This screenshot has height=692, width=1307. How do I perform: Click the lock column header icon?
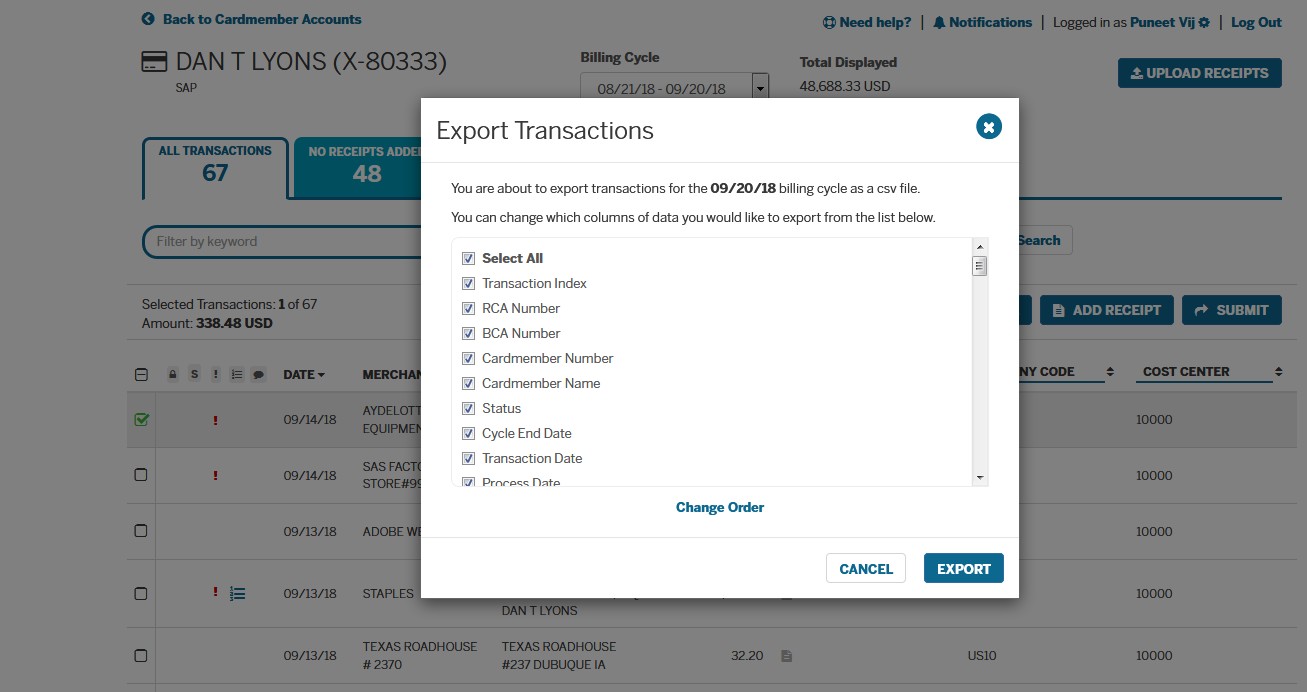pyautogui.click(x=173, y=374)
